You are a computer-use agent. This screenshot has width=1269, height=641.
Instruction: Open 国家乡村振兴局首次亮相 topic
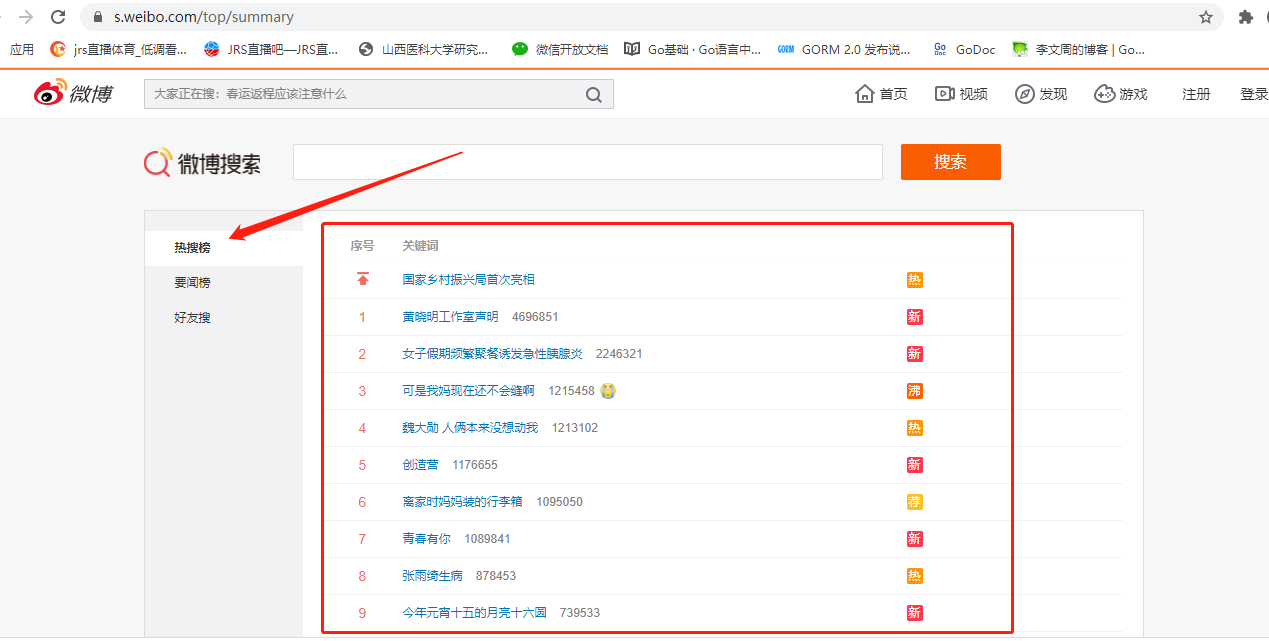468,280
